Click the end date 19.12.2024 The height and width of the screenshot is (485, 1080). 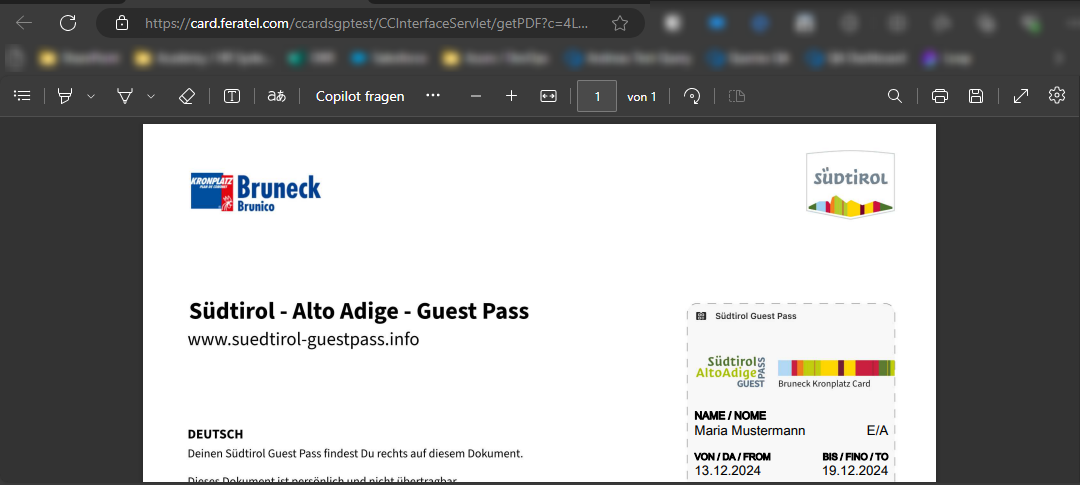click(x=855, y=471)
